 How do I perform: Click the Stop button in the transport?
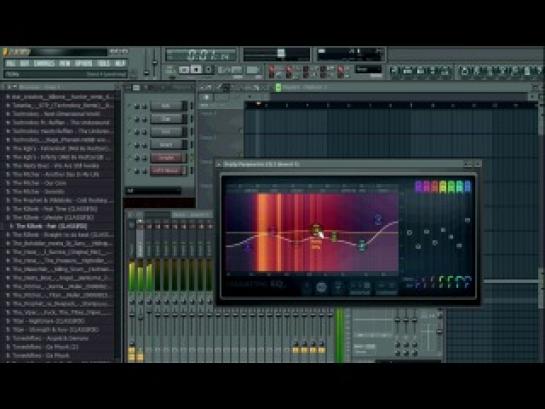pos(196,70)
